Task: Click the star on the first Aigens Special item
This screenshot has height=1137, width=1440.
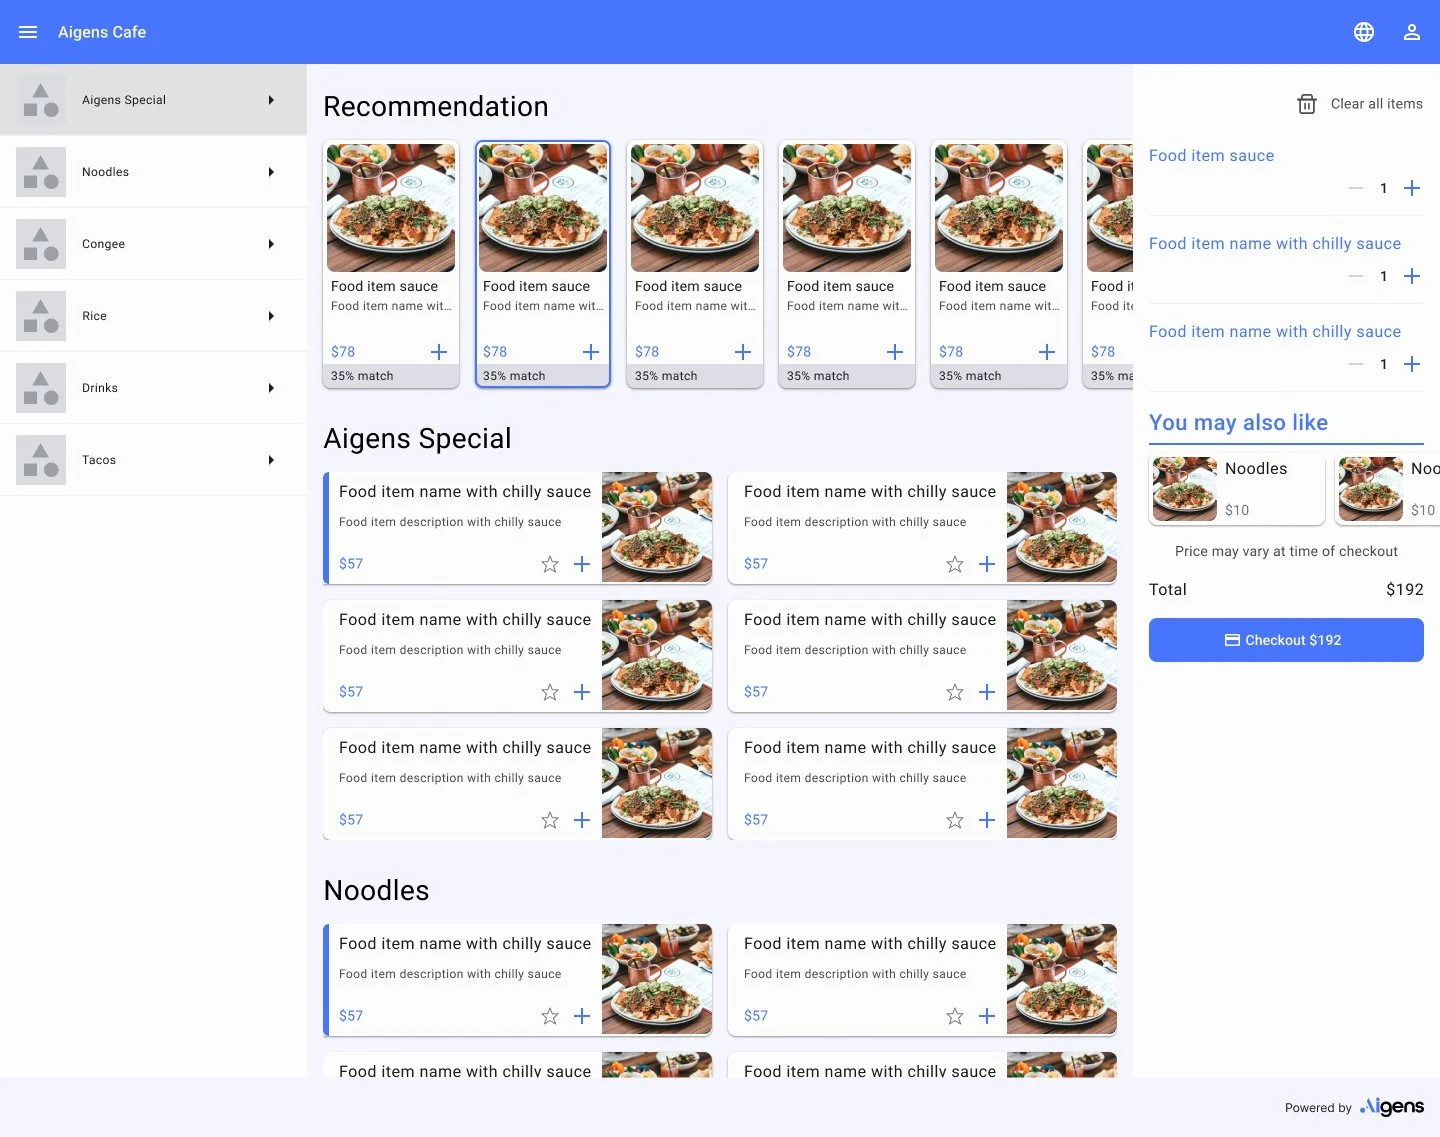Action: point(549,564)
